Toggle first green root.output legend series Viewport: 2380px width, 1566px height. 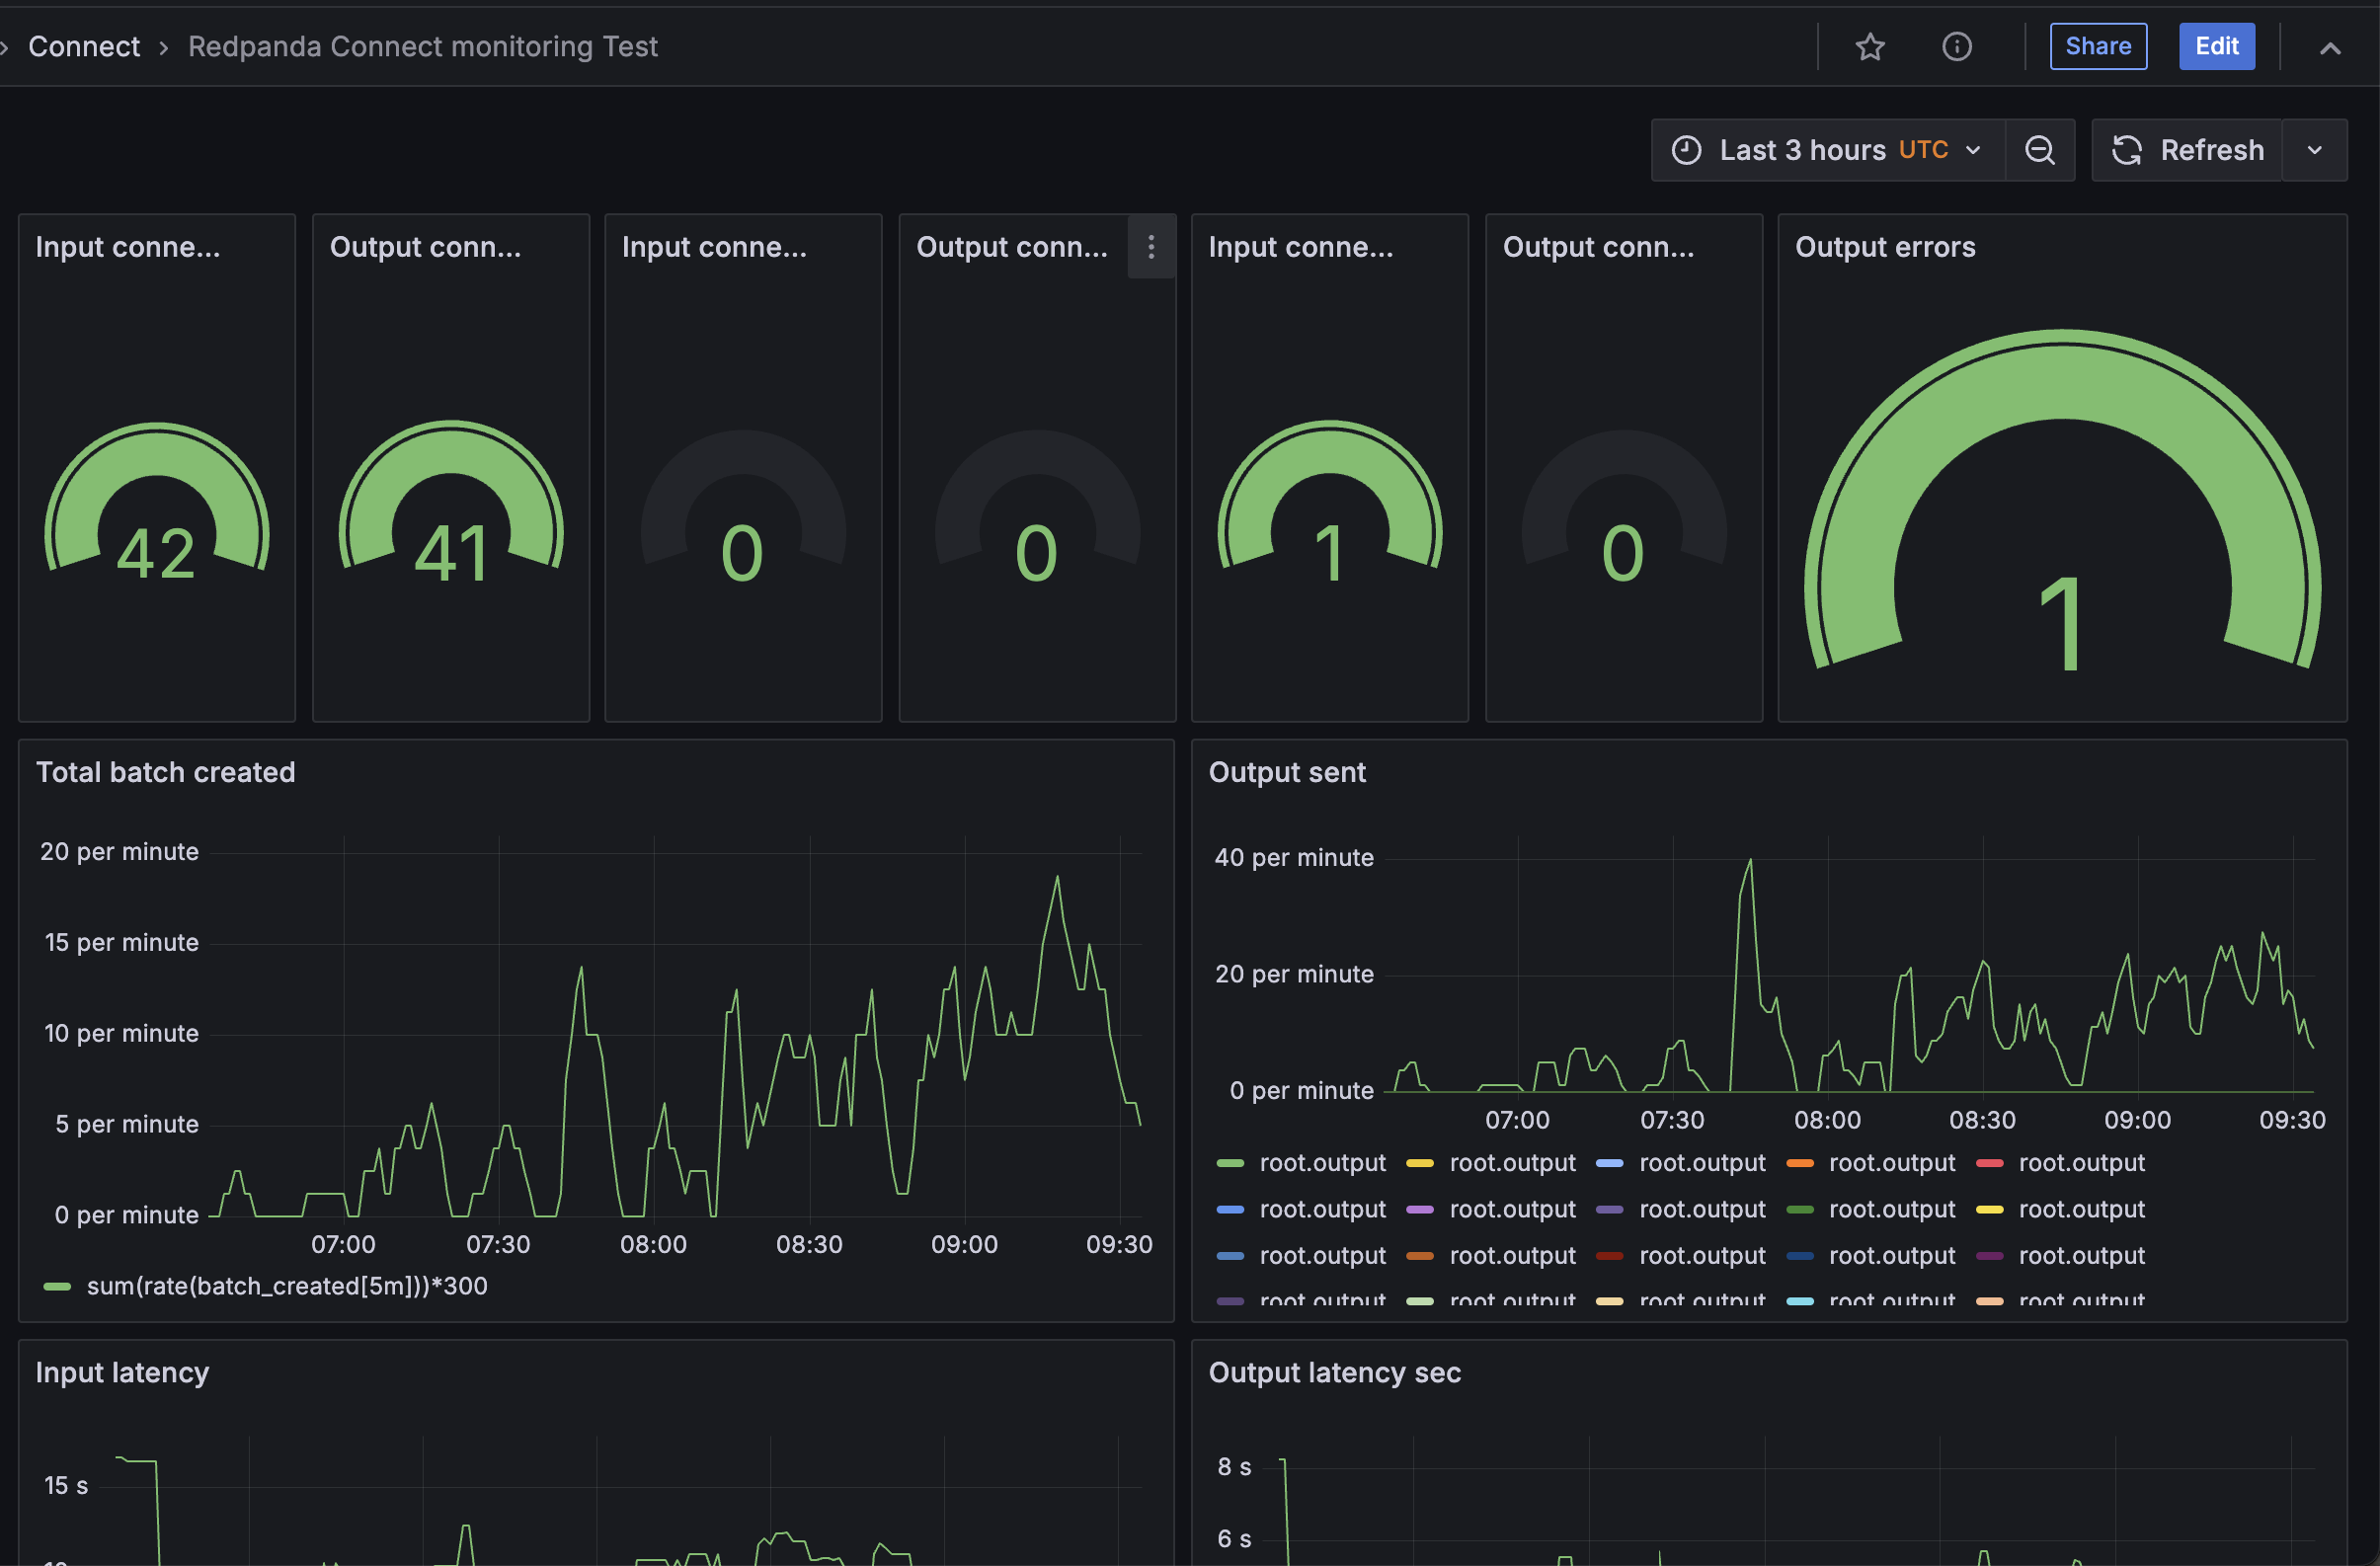coord(1321,1163)
